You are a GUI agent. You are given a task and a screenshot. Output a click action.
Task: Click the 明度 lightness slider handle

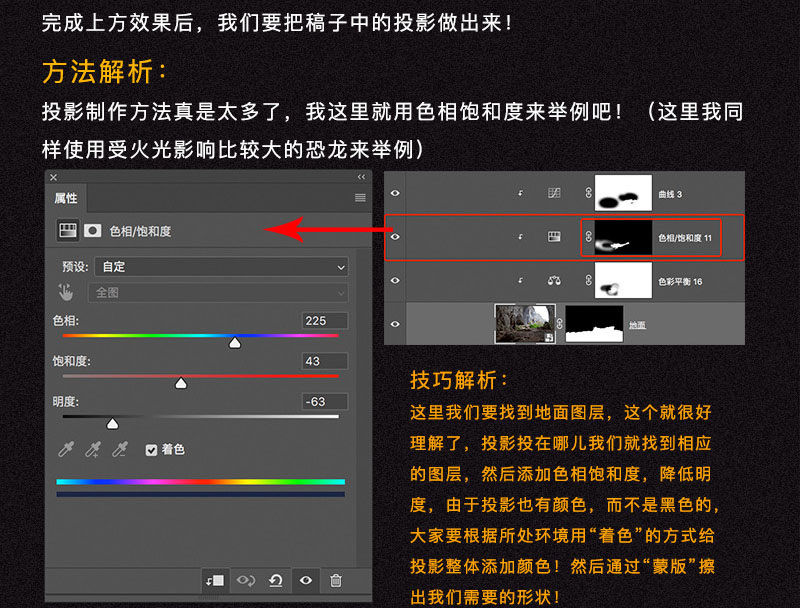112,424
